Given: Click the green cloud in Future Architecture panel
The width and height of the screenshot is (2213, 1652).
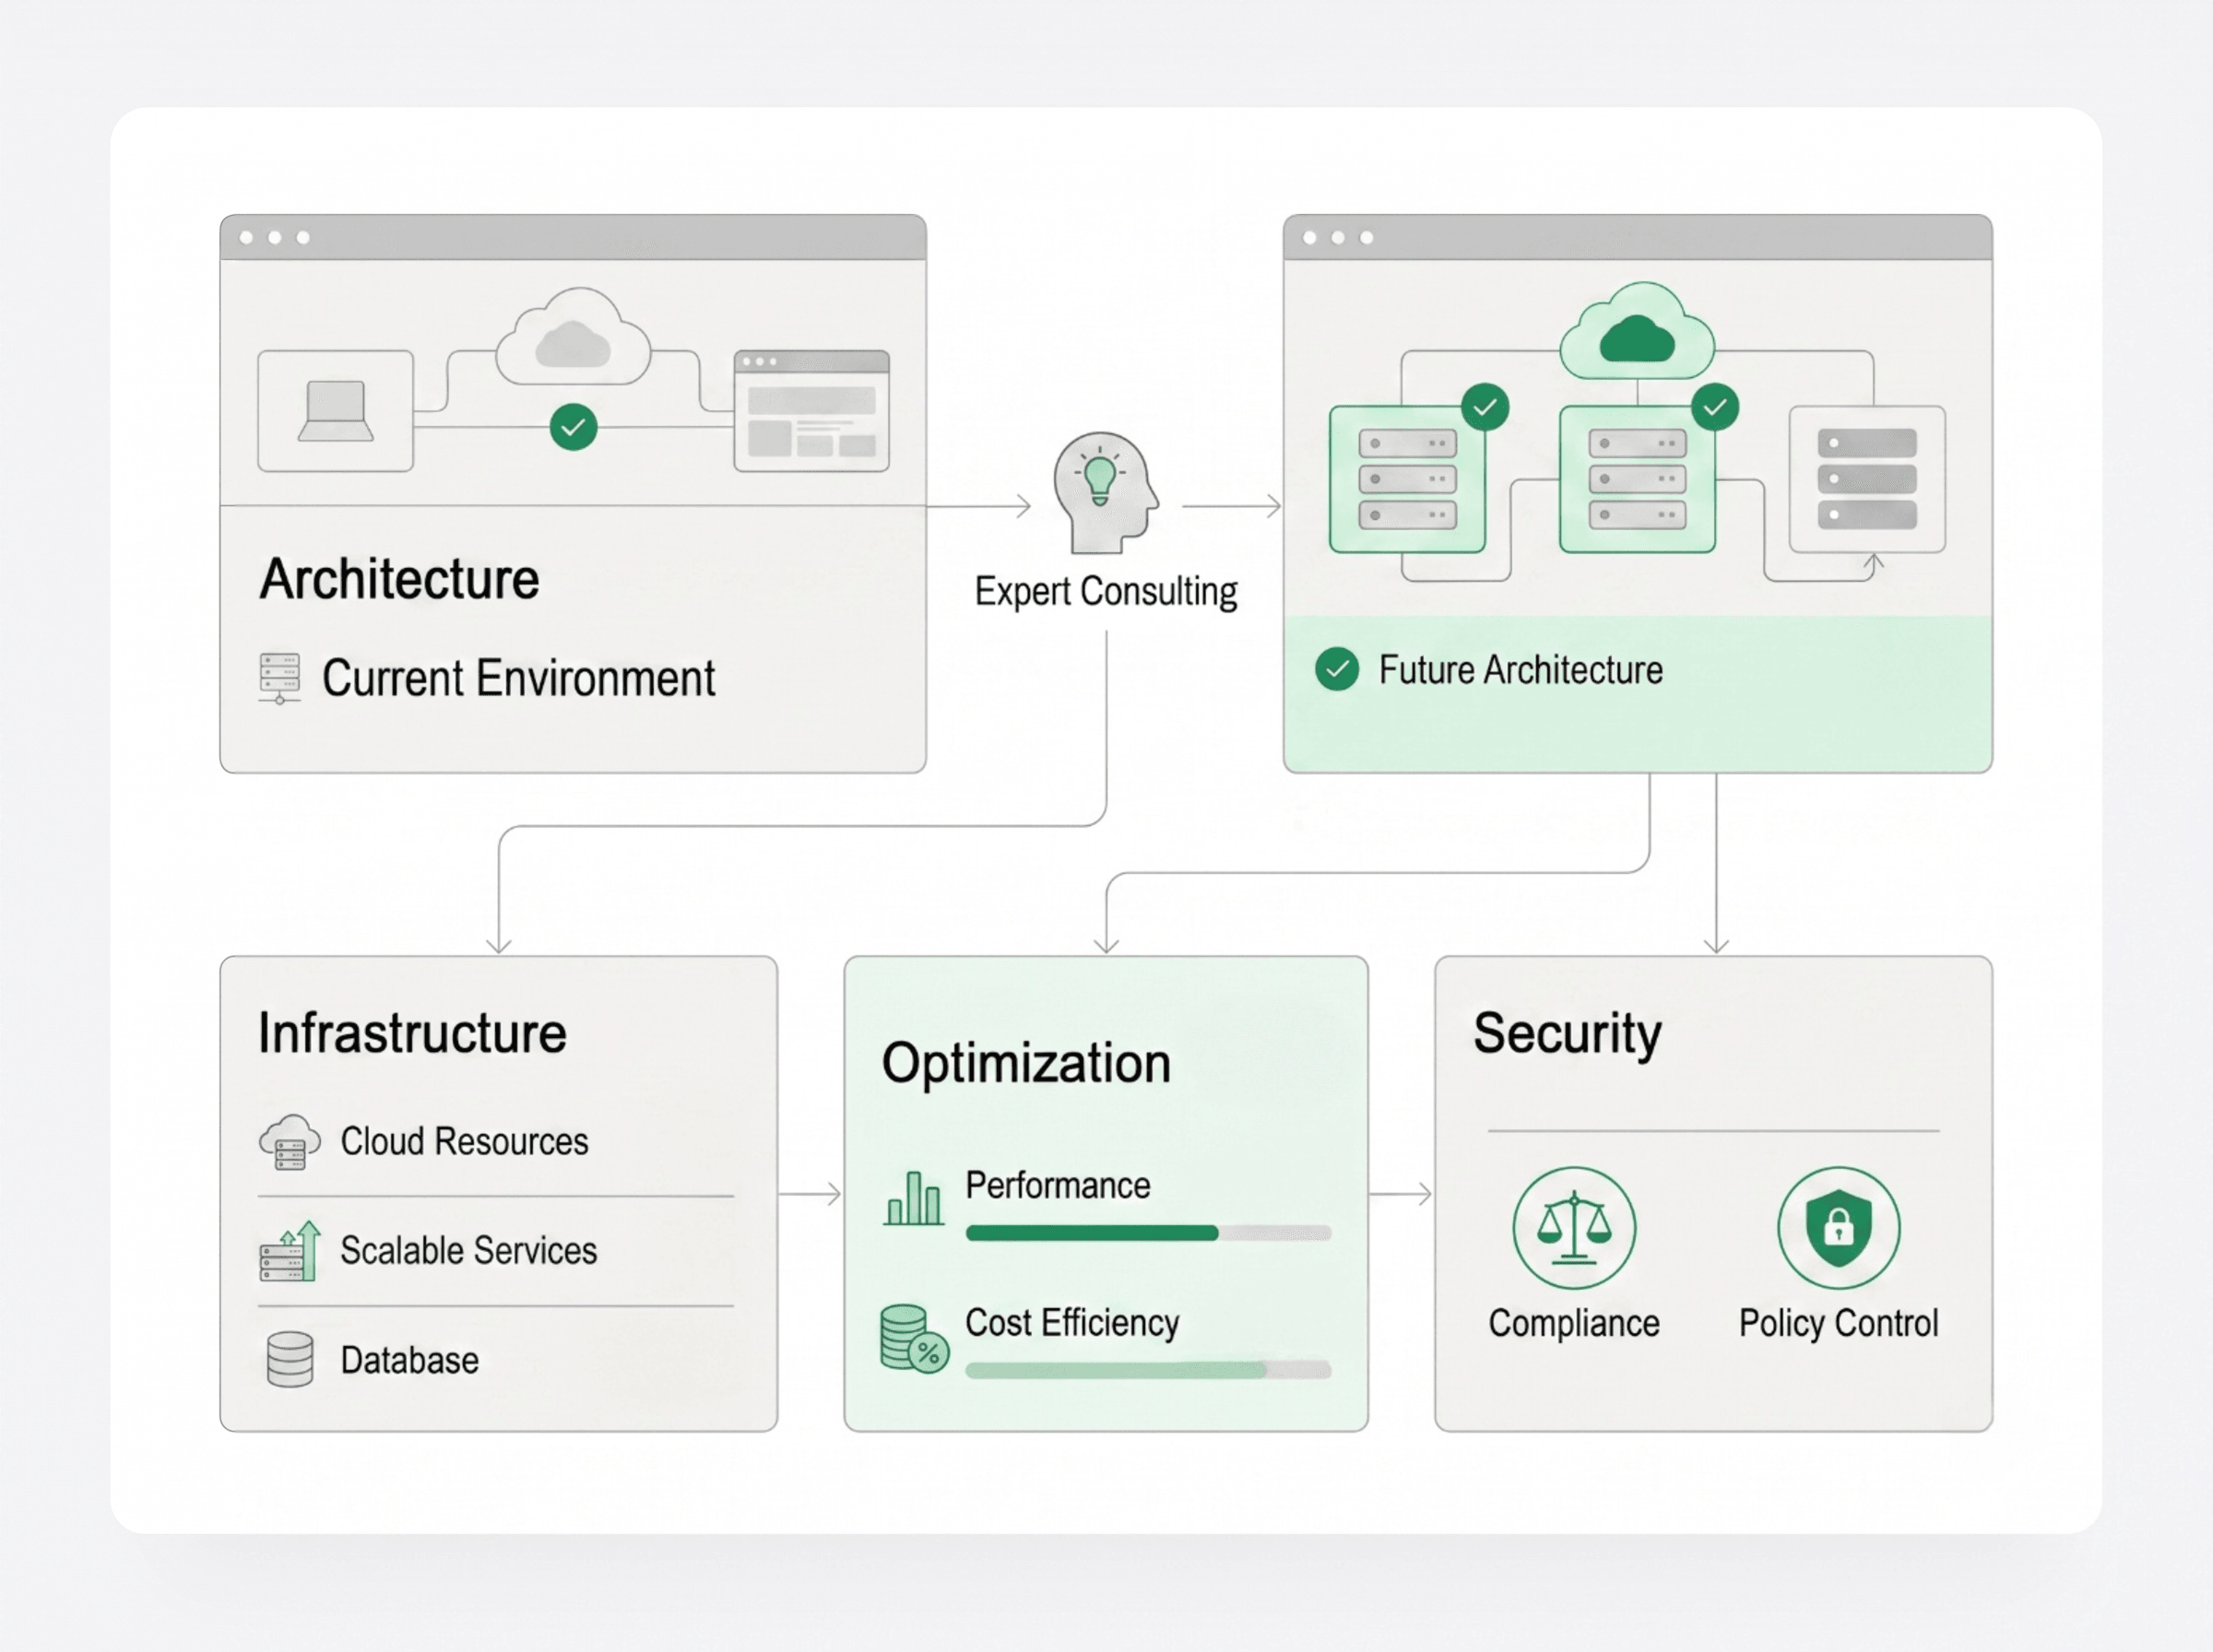Looking at the screenshot, I should 1637,331.
